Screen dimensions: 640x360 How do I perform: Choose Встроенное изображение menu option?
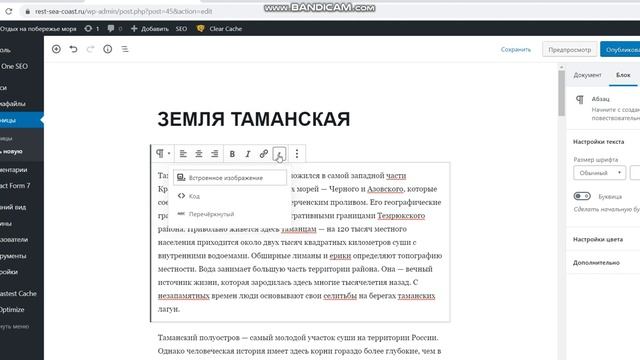point(230,178)
